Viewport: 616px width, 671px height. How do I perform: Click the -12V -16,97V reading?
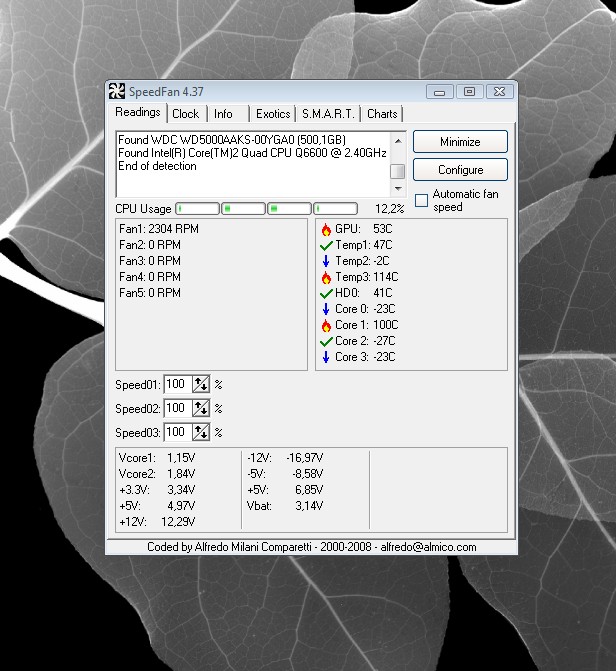click(285, 458)
